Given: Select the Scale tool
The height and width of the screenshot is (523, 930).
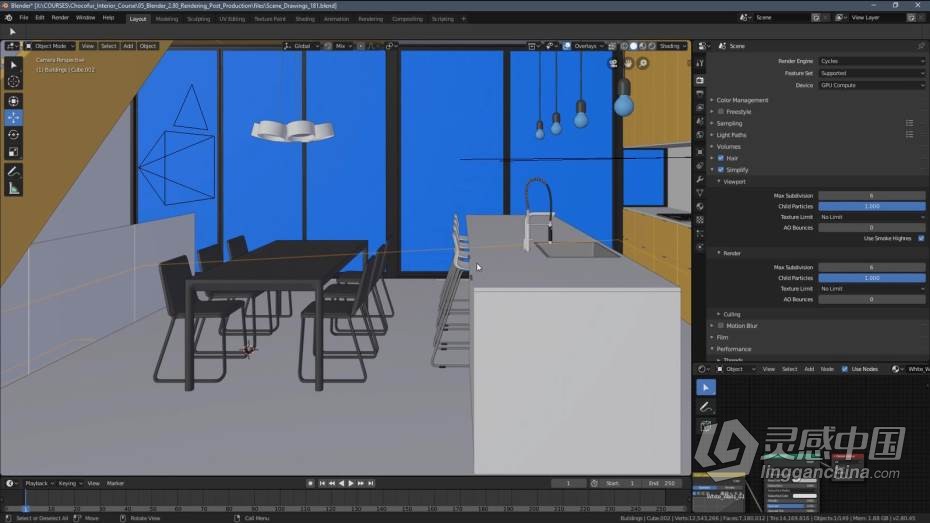Looking at the screenshot, I should coord(13,152).
